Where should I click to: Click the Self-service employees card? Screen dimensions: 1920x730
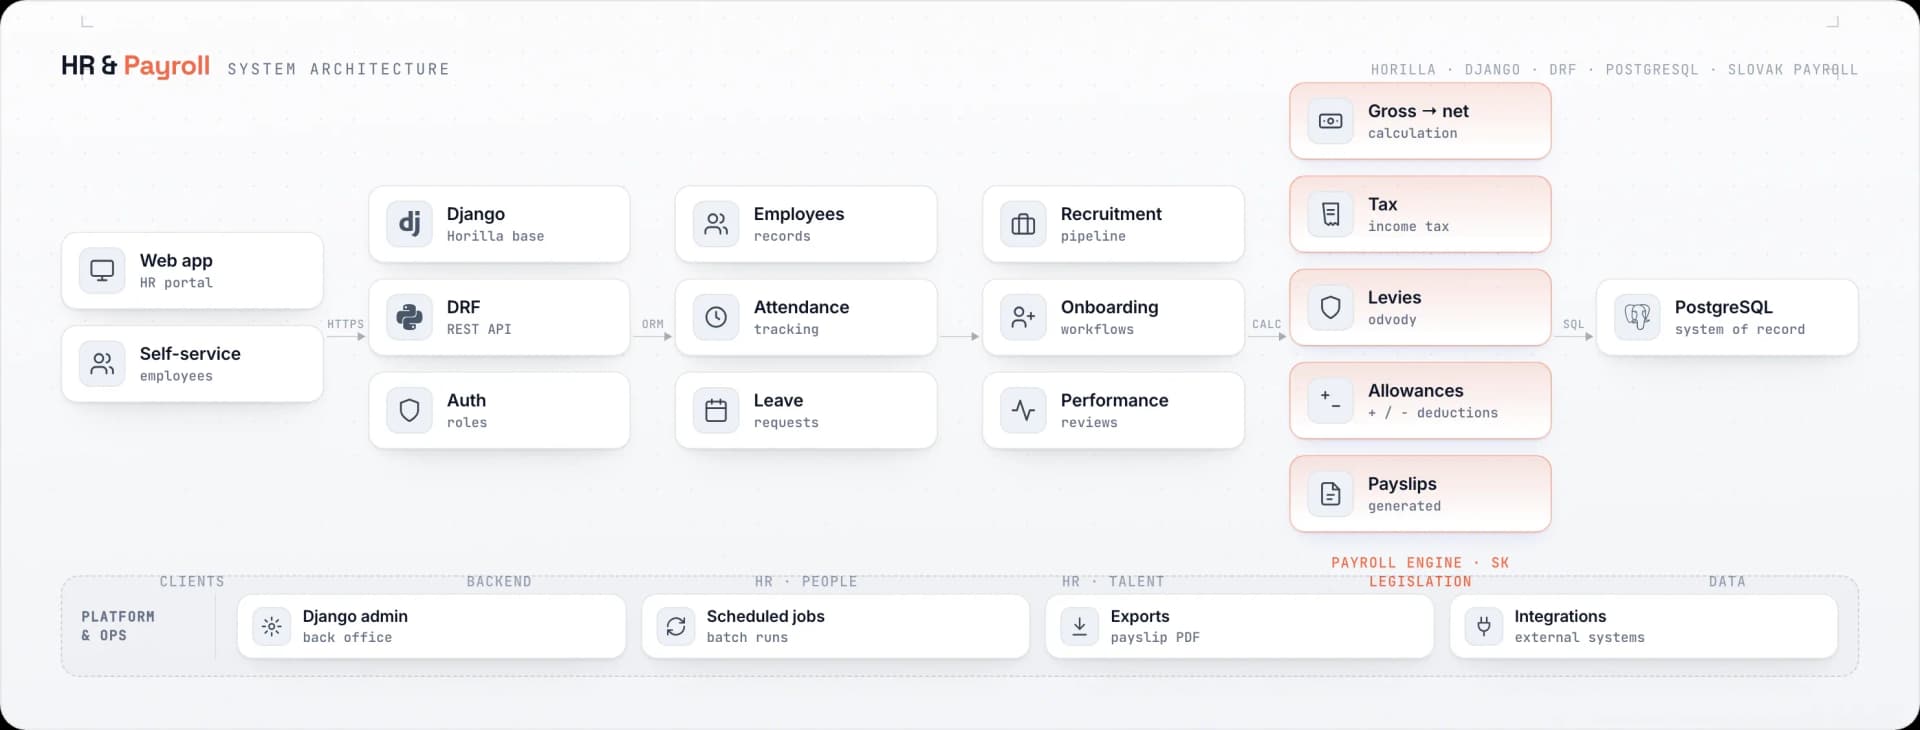coord(192,364)
